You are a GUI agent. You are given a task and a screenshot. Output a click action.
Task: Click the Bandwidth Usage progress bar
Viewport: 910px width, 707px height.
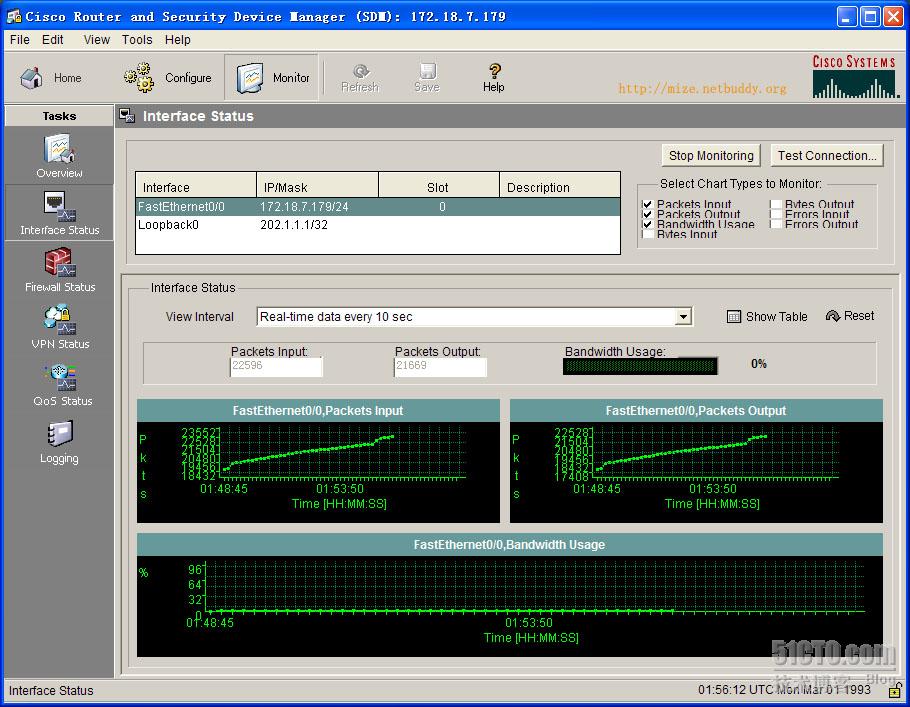[640, 366]
